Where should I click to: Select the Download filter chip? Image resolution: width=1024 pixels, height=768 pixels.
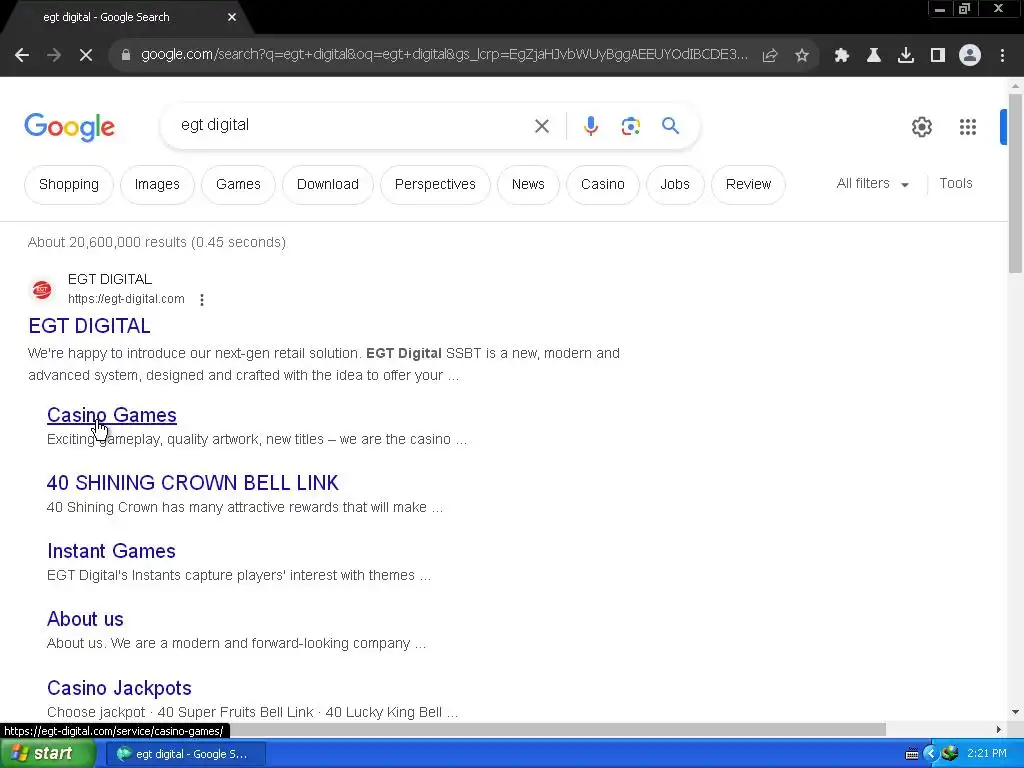point(328,185)
